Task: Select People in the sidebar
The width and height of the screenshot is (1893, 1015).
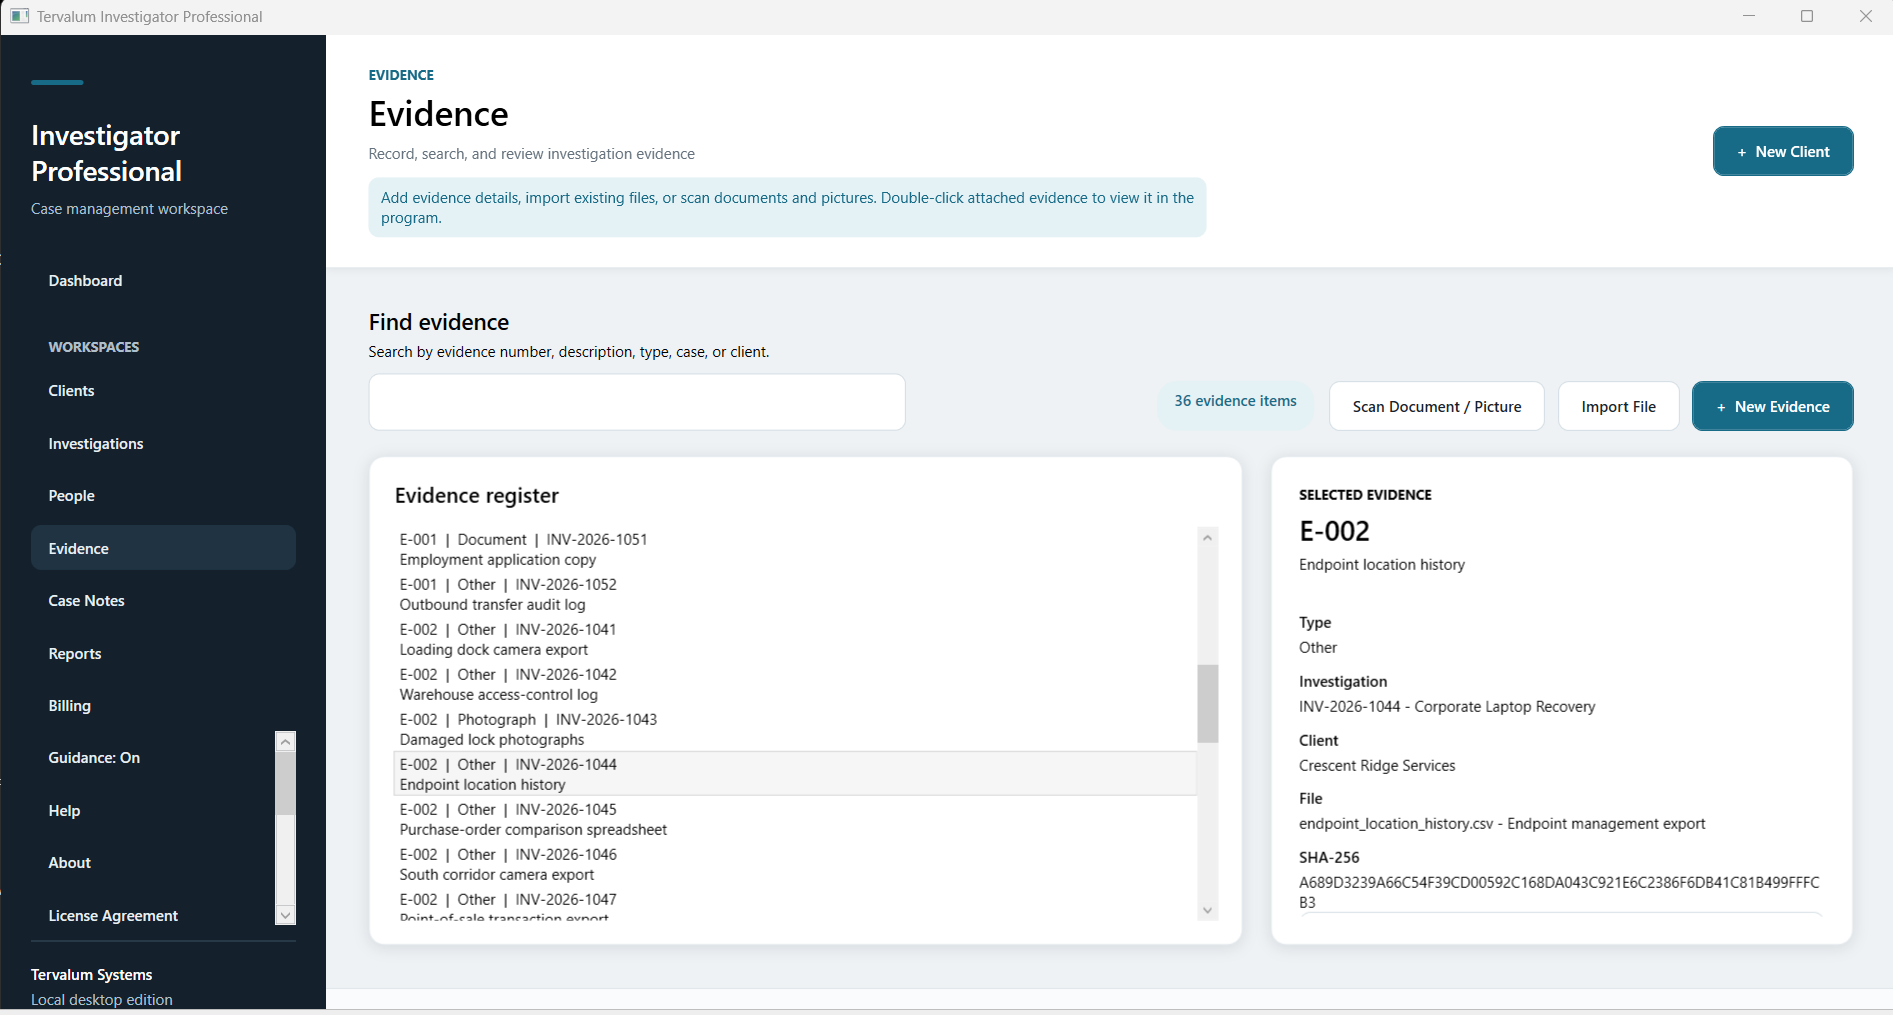Action: [163, 496]
